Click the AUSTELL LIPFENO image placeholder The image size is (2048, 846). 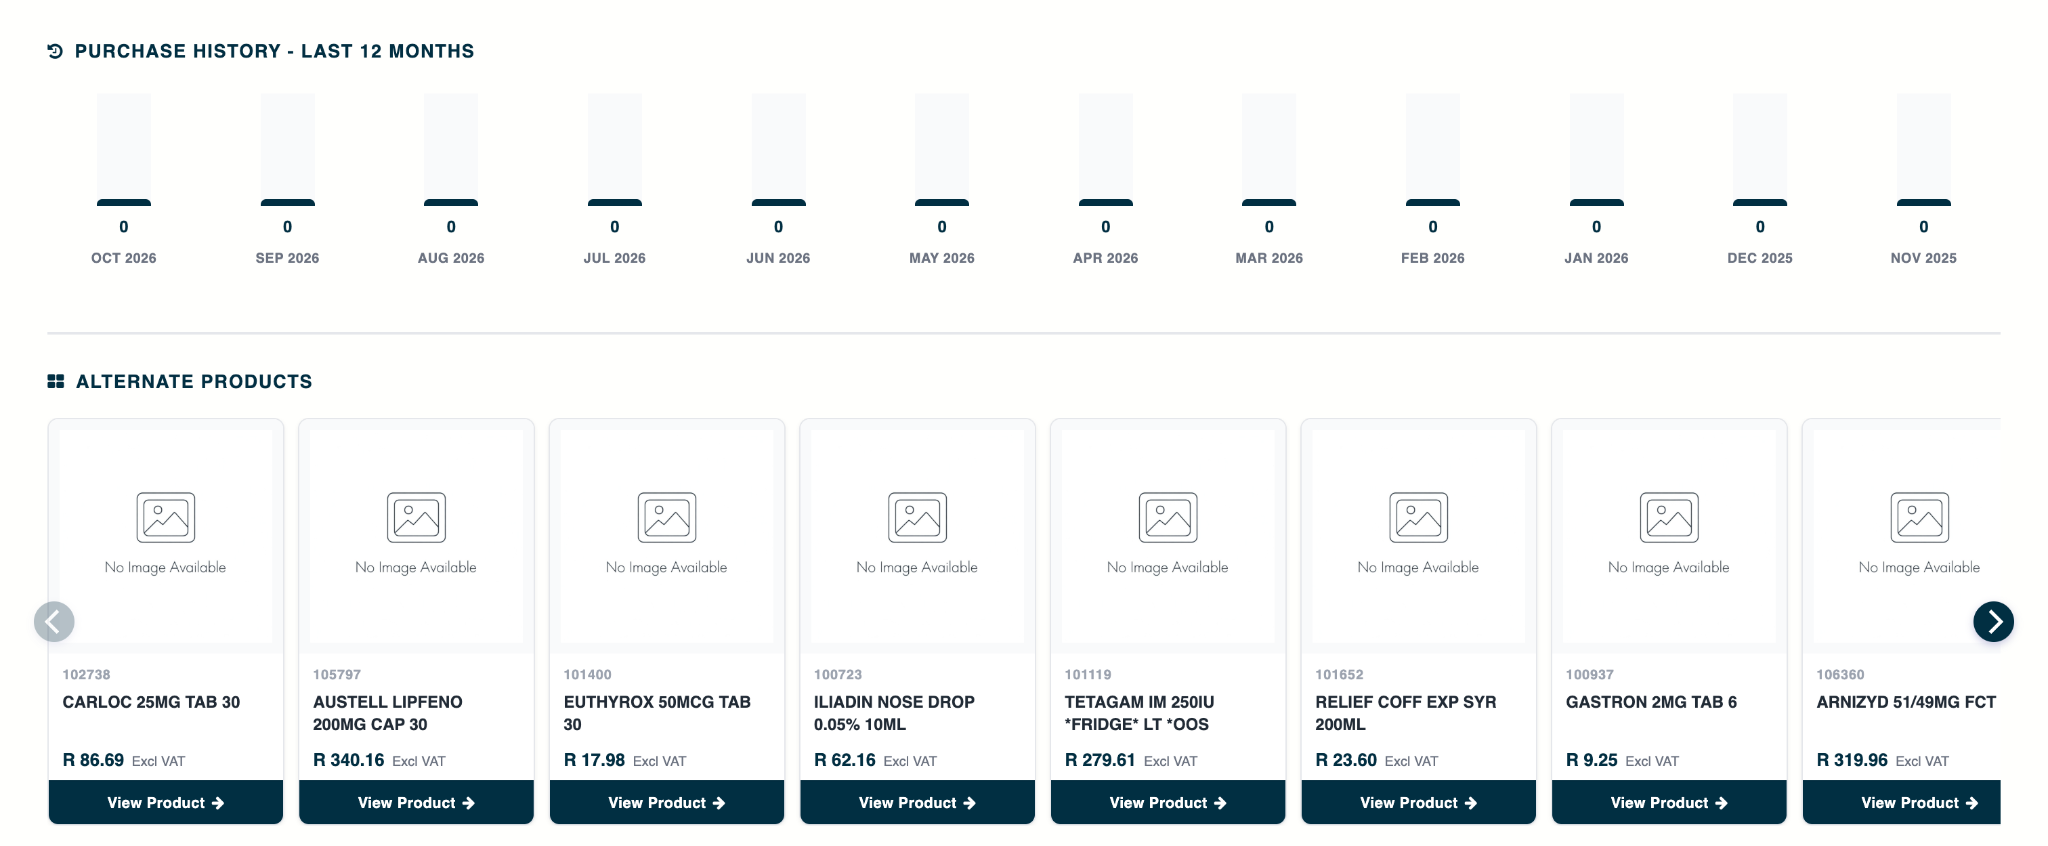[x=416, y=536]
